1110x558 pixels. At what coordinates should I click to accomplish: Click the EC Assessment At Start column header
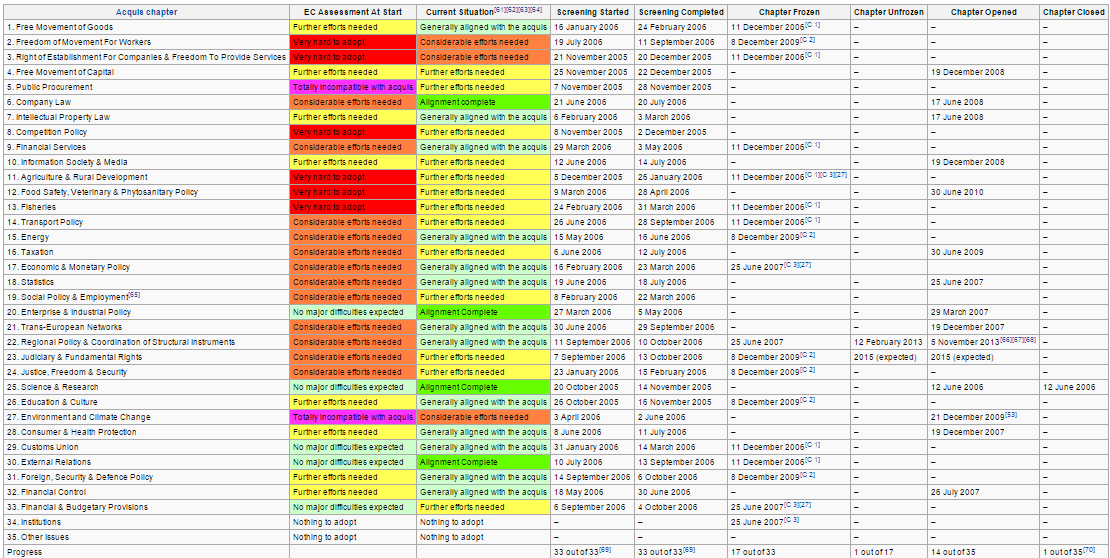(352, 12)
